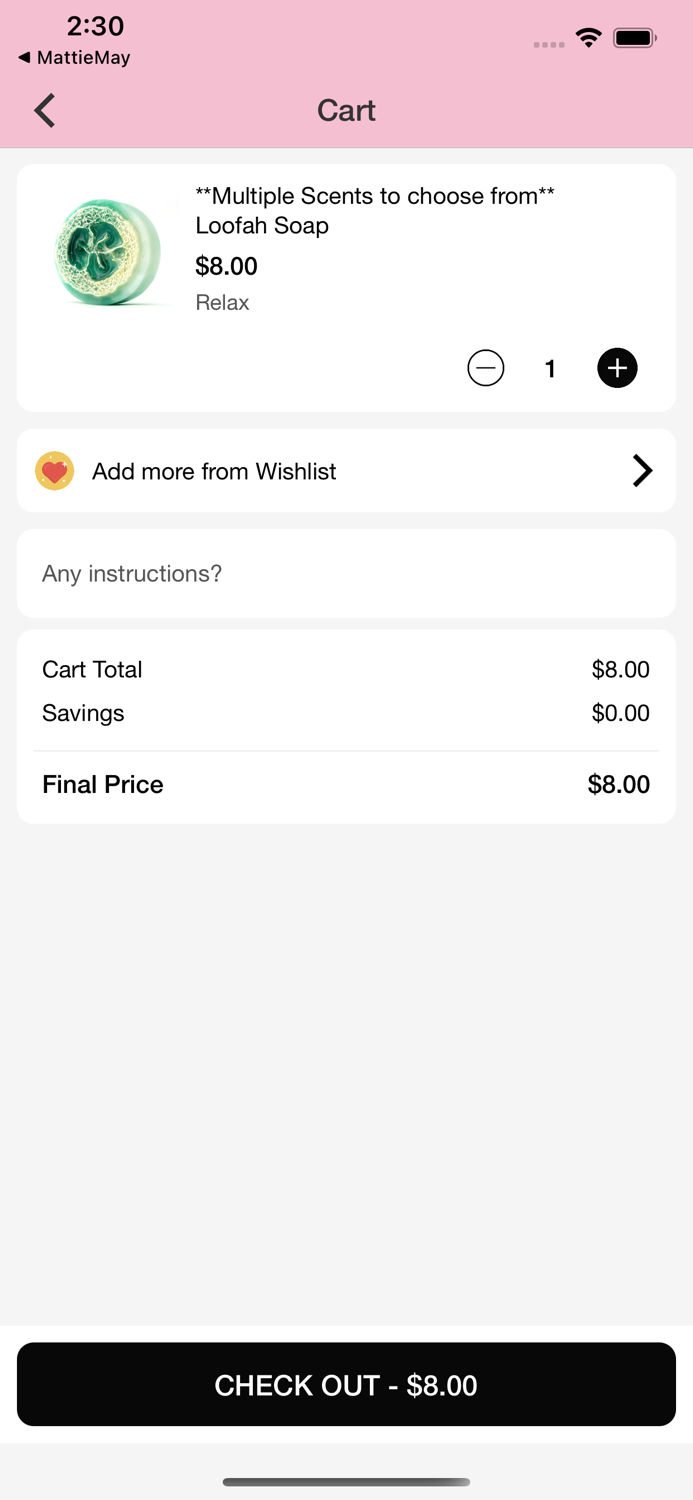Tap the 2:30 clock in status bar
The width and height of the screenshot is (693, 1500).
(95, 26)
